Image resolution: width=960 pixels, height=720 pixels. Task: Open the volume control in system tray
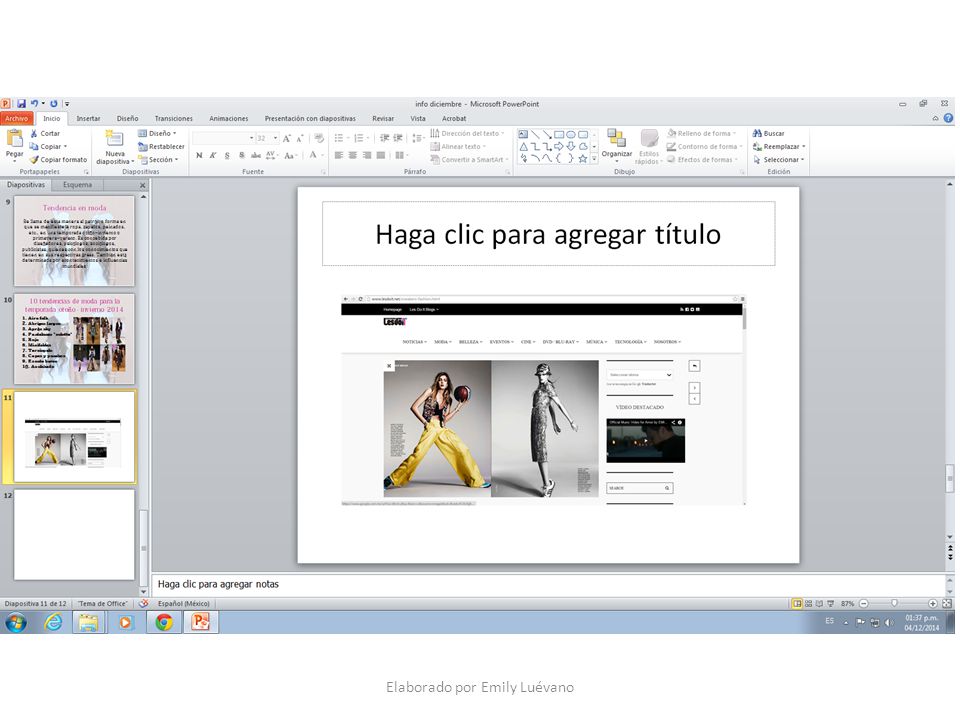[x=888, y=623]
